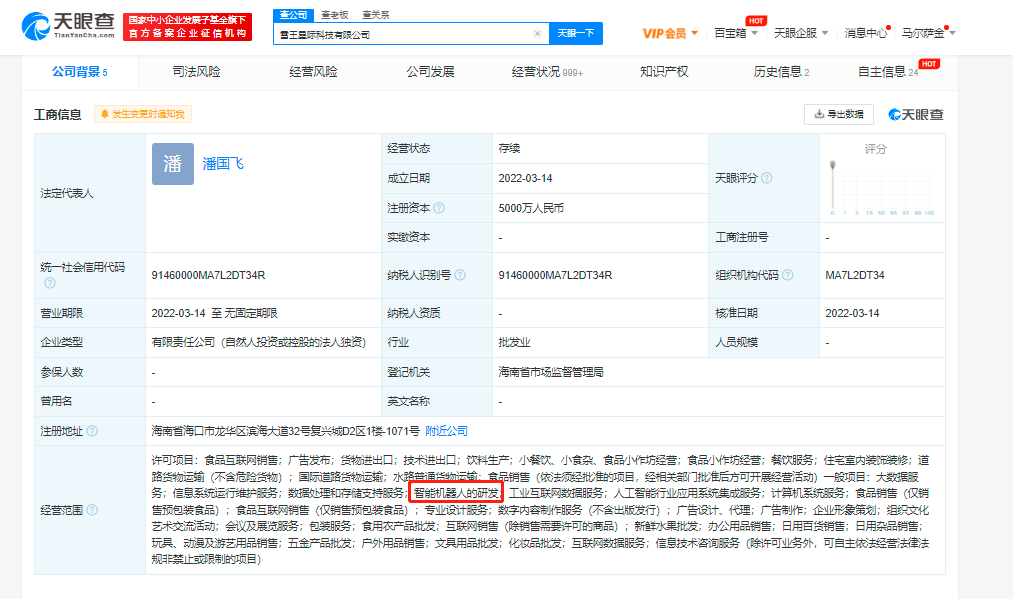Screen dimensions: 1013x599
Task: Click the red banner 官方备案企业征信机构
Action: click(x=187, y=27)
